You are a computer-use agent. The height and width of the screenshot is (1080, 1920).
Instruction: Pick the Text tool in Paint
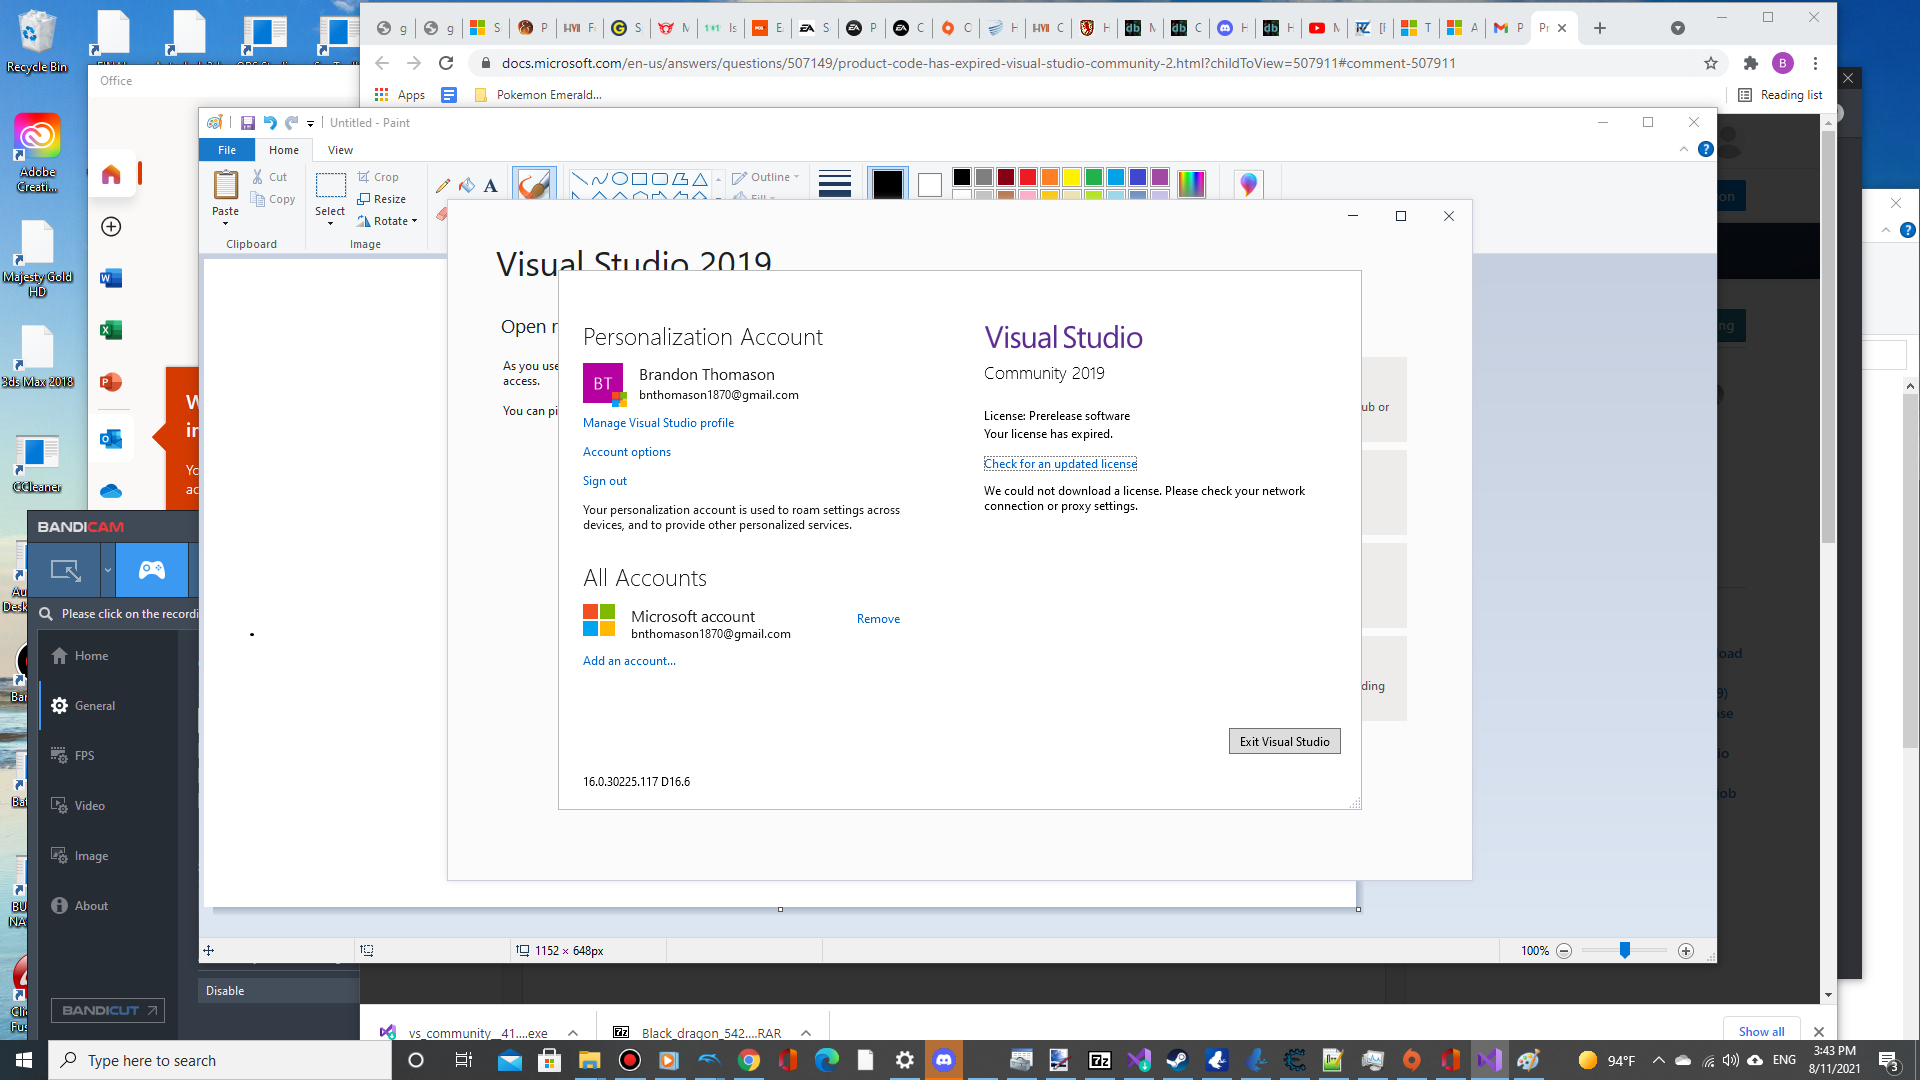click(x=490, y=186)
